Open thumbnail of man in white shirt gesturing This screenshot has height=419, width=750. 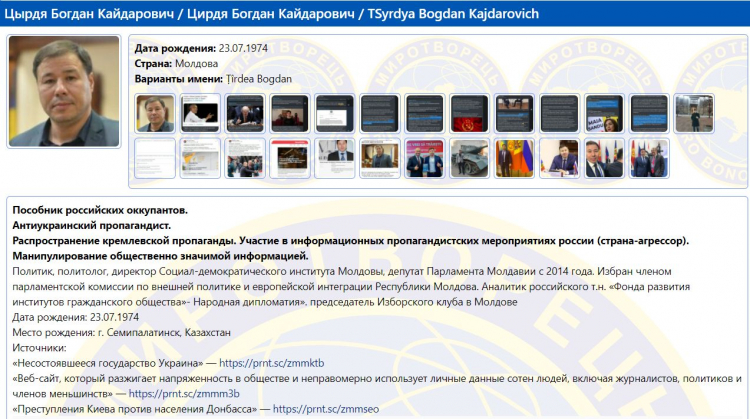(200, 113)
